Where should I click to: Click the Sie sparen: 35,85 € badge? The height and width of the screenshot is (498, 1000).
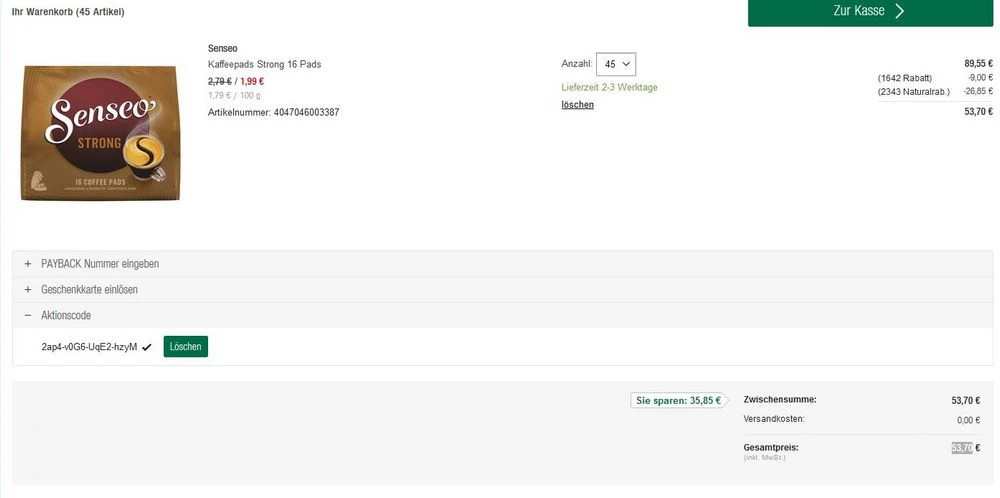(679, 400)
